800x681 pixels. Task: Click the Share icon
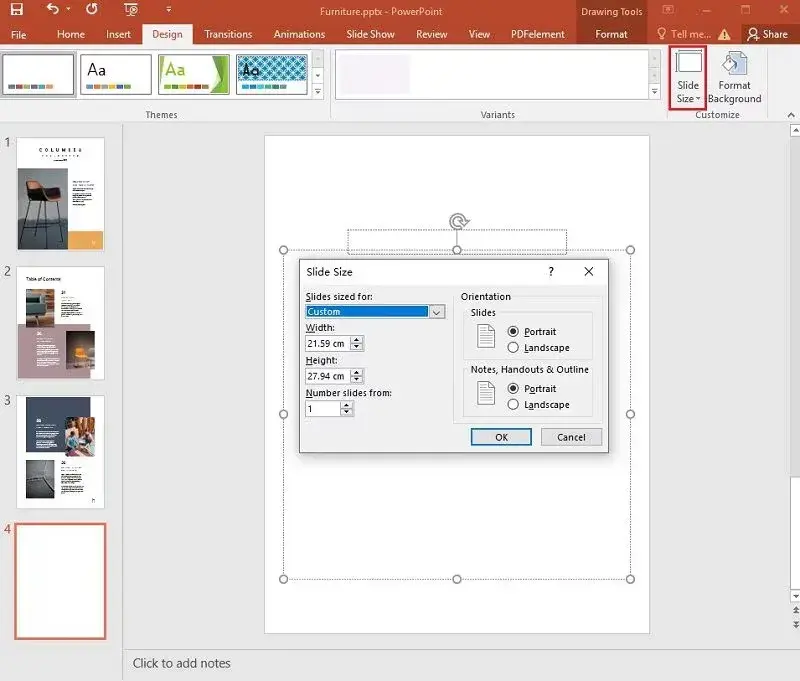[768, 34]
